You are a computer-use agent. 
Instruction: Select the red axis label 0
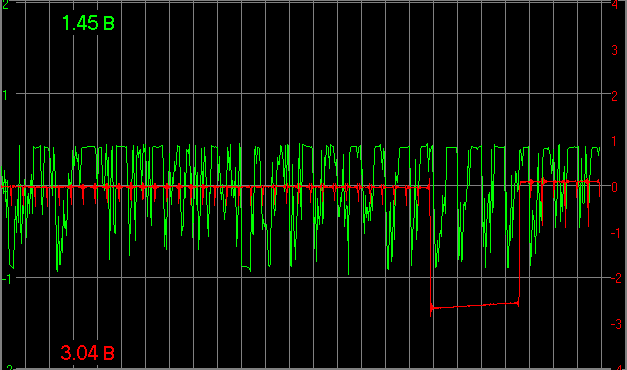coord(615,187)
